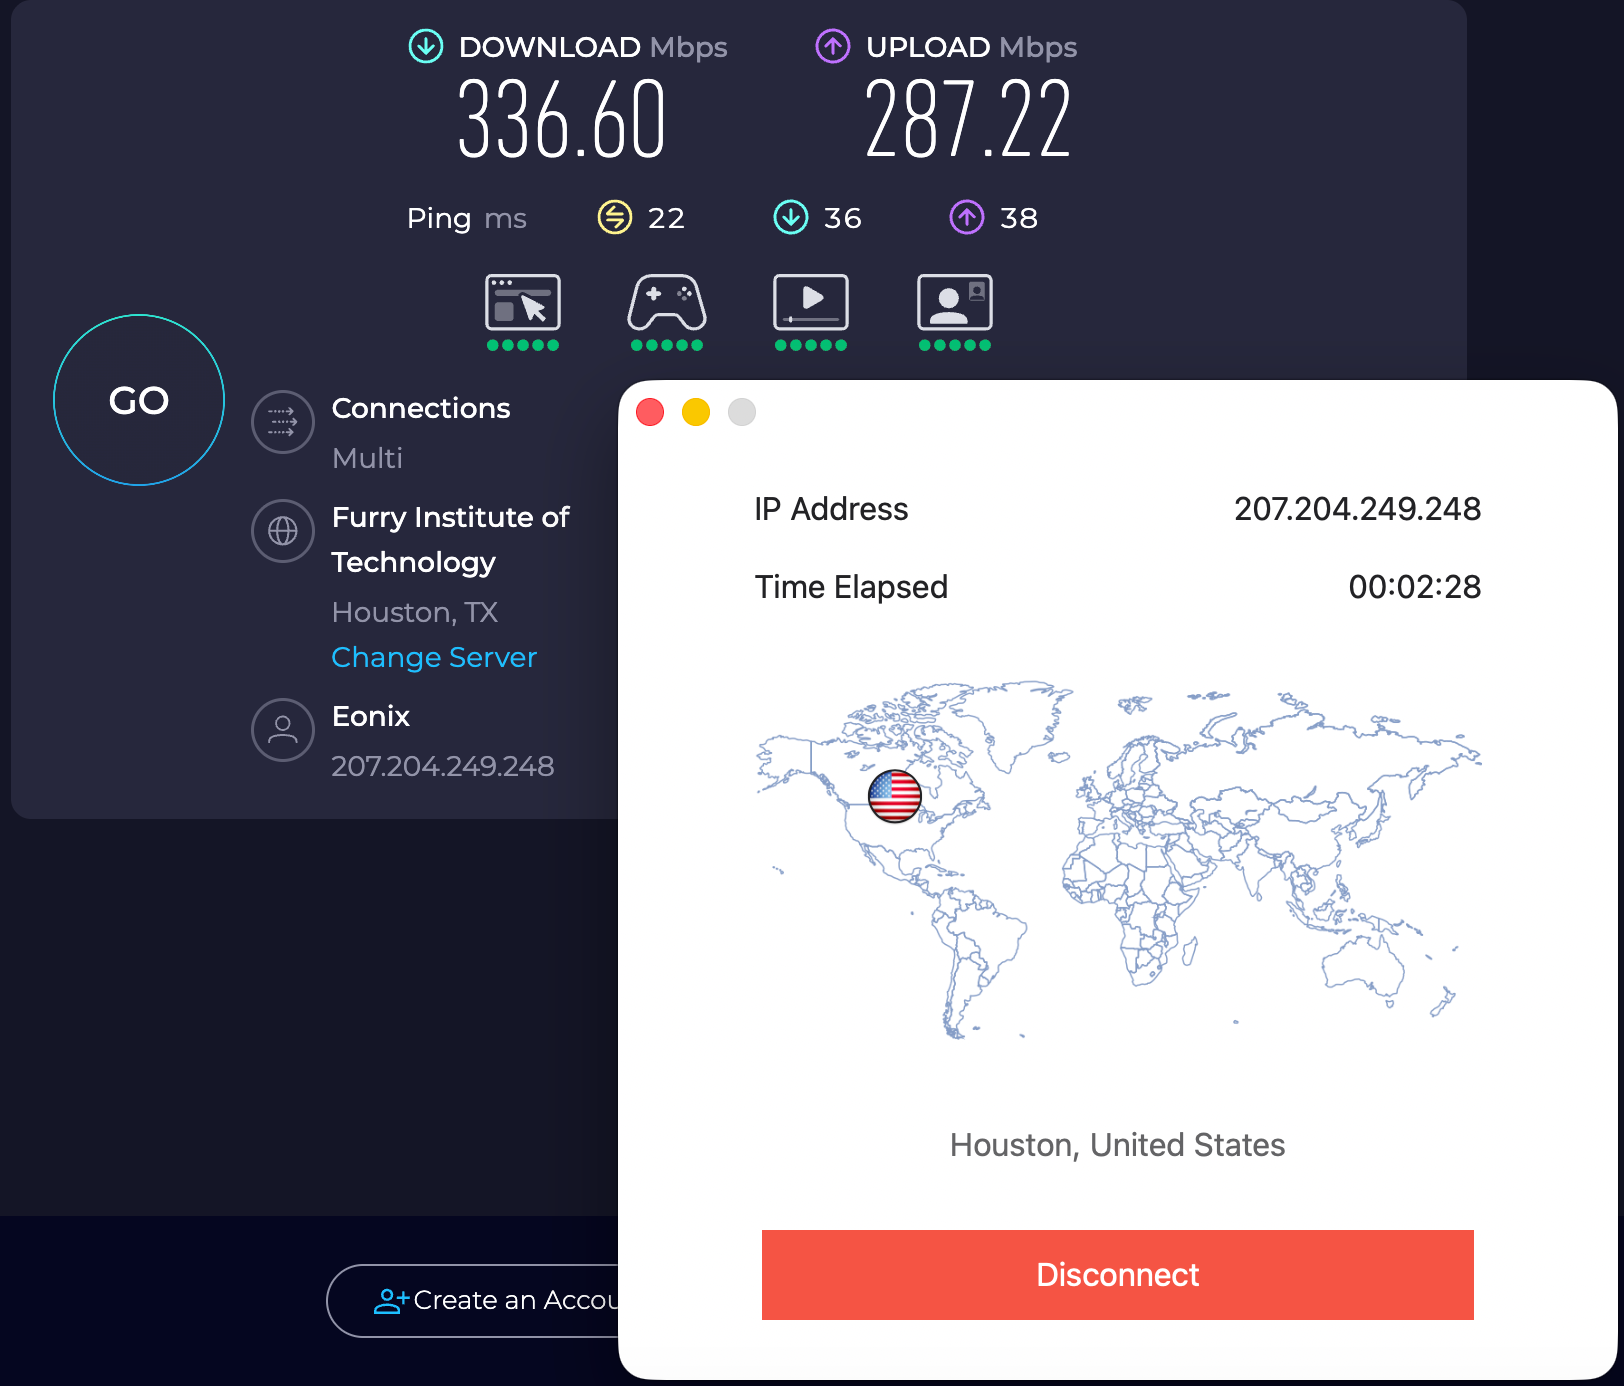The width and height of the screenshot is (1624, 1386).
Task: Select the video streaming rating icon
Action: [810, 306]
